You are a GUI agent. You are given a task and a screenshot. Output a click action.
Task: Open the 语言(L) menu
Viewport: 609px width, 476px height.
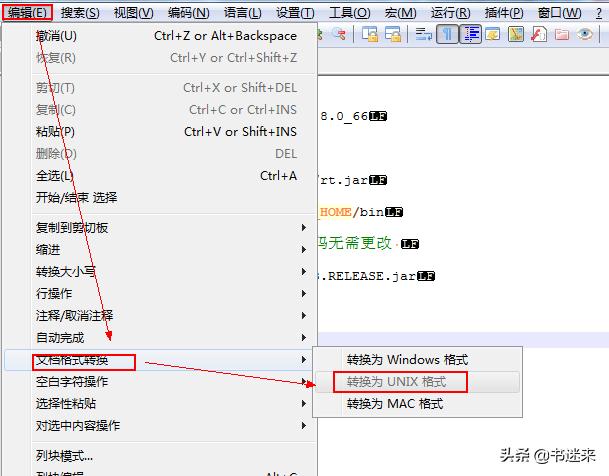click(x=242, y=13)
